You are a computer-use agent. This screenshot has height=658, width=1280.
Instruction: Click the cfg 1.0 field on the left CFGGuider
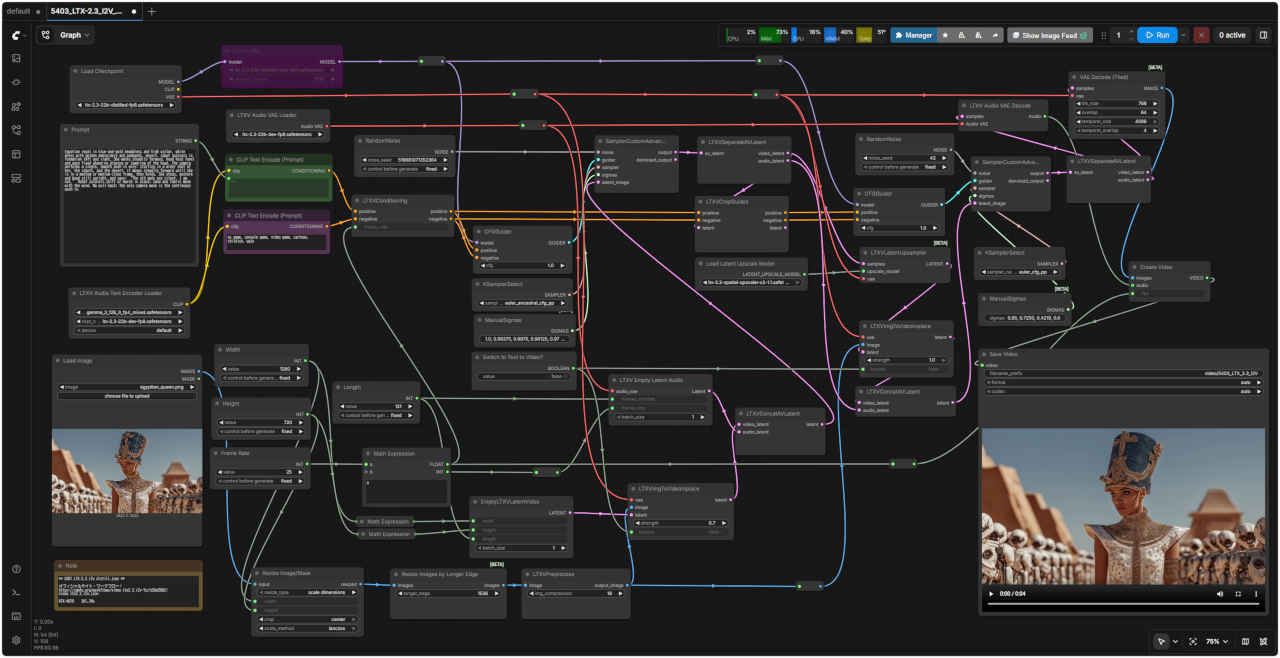522,265
